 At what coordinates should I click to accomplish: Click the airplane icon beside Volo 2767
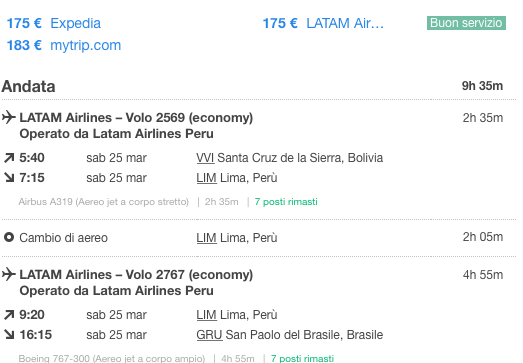9,274
